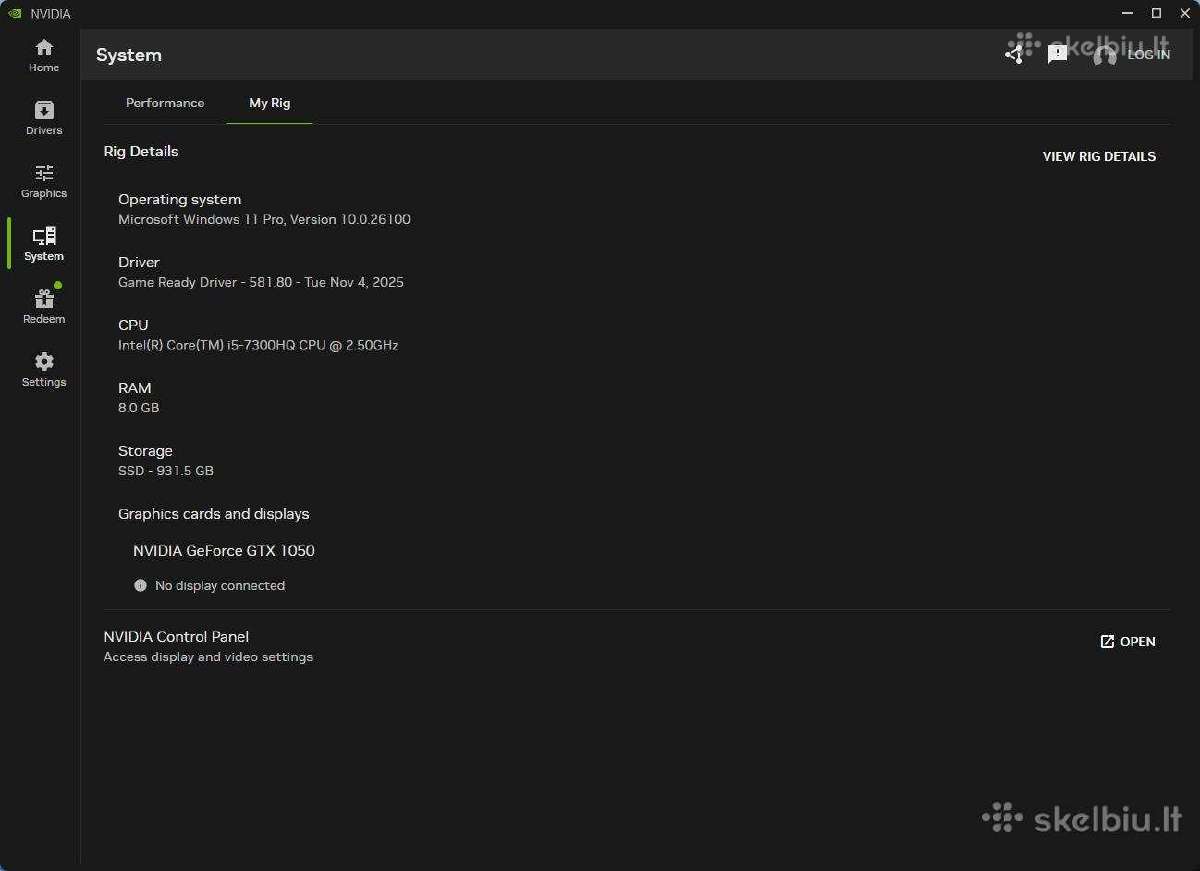Click the SSD - 931.5 GB value
1200x871 pixels.
click(x=166, y=471)
